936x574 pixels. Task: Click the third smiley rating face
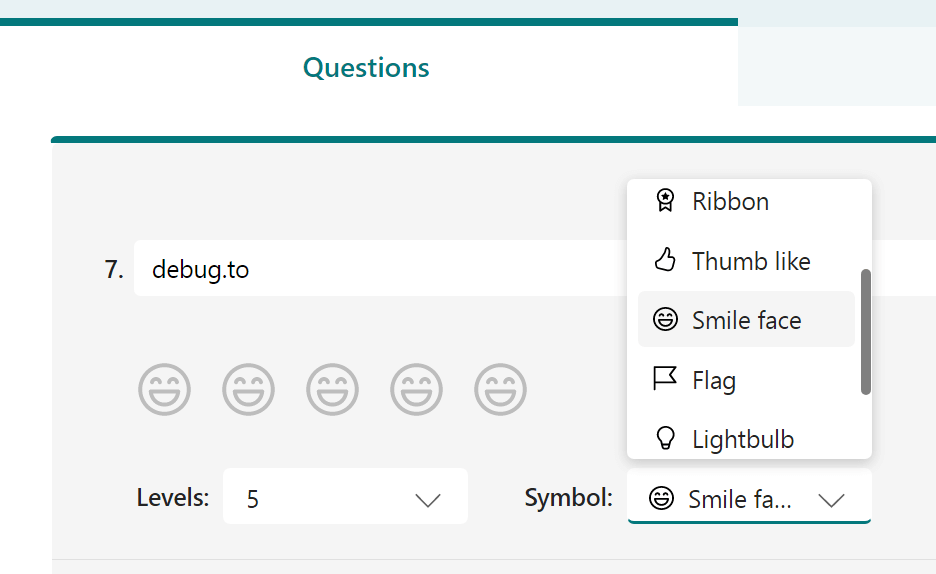coord(332,389)
